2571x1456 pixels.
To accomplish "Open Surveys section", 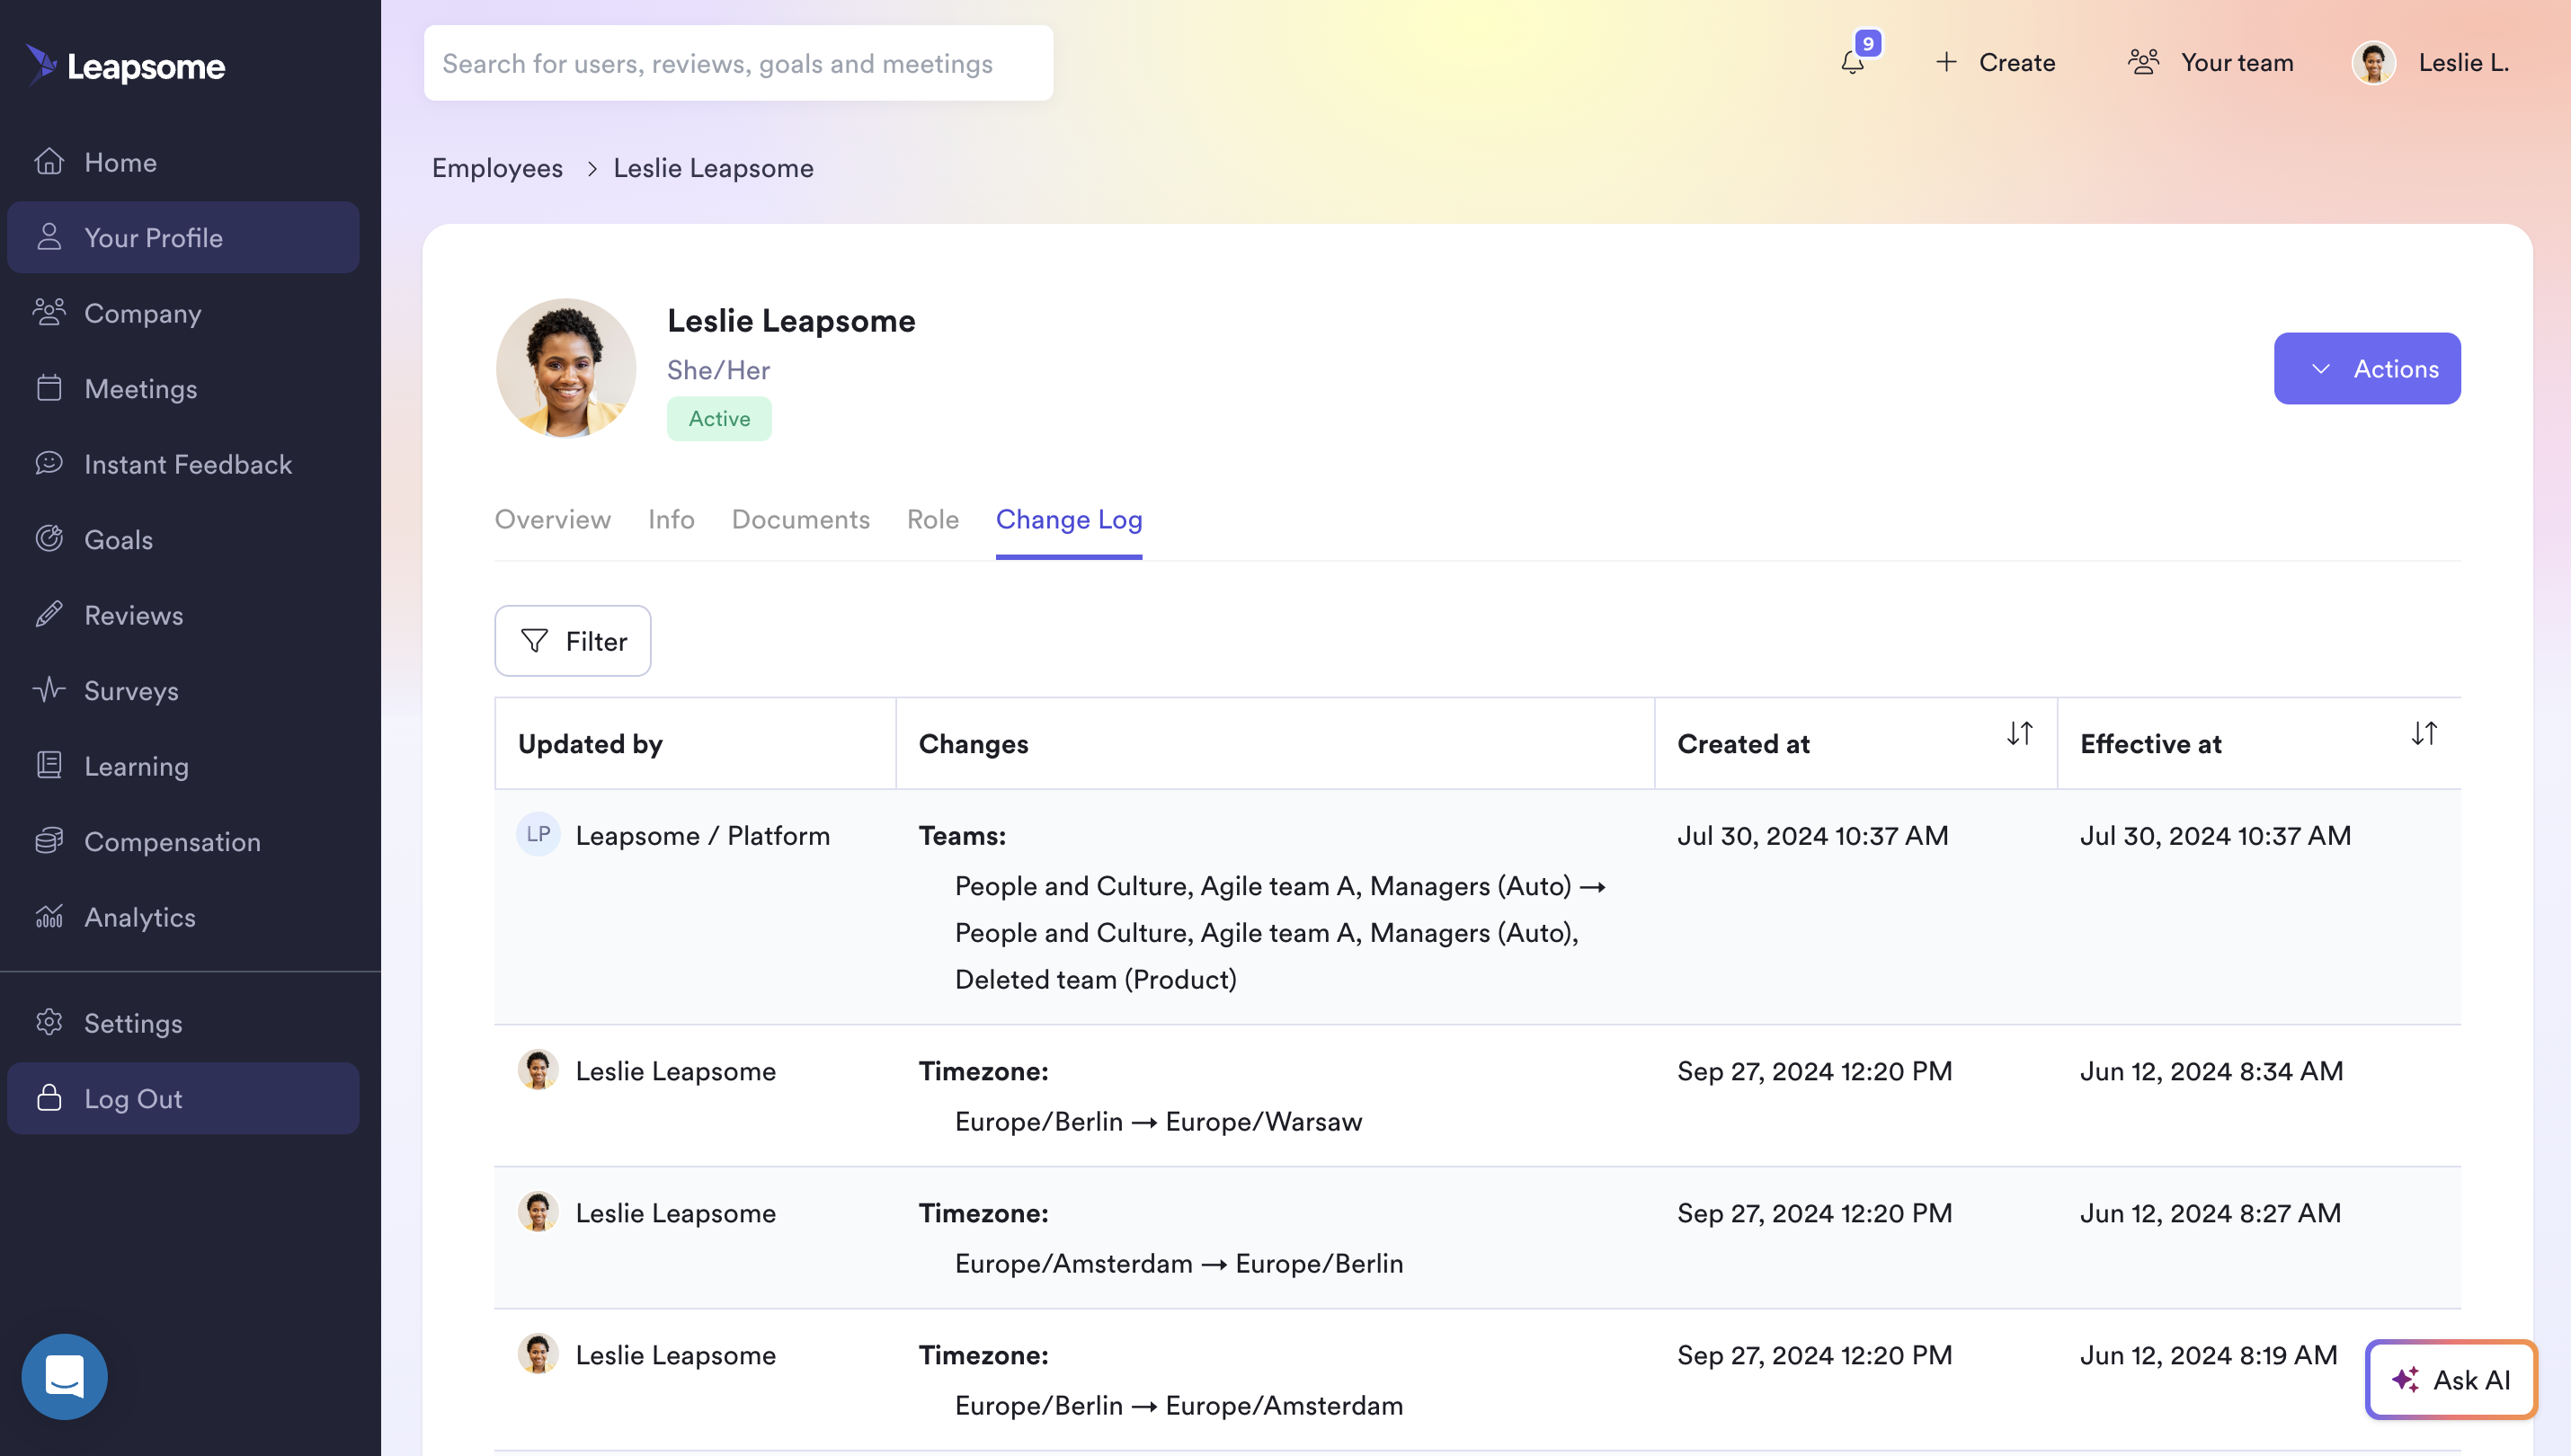I will point(183,690).
